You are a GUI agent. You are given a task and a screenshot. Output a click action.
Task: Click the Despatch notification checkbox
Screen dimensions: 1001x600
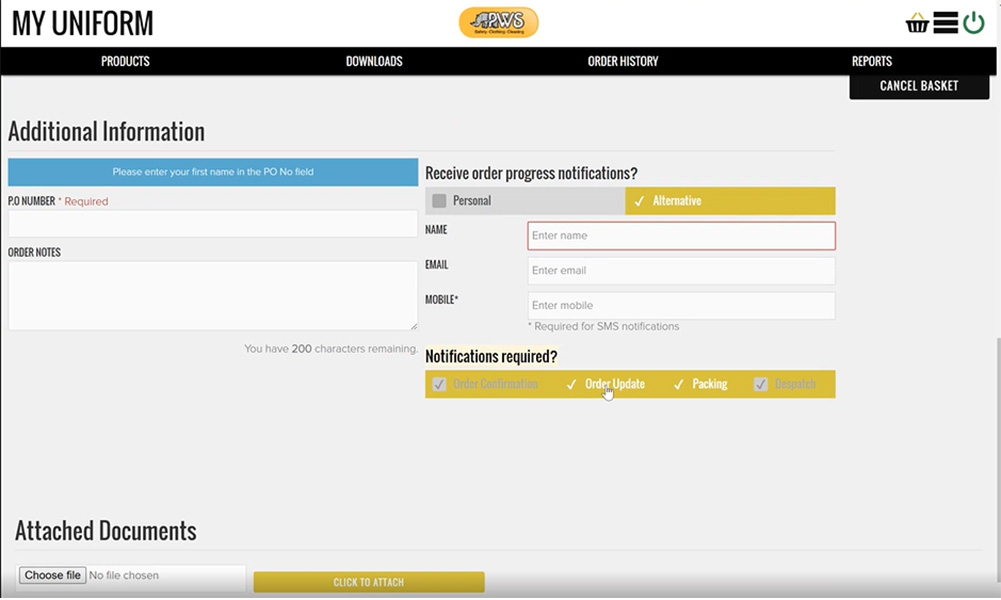tap(761, 384)
